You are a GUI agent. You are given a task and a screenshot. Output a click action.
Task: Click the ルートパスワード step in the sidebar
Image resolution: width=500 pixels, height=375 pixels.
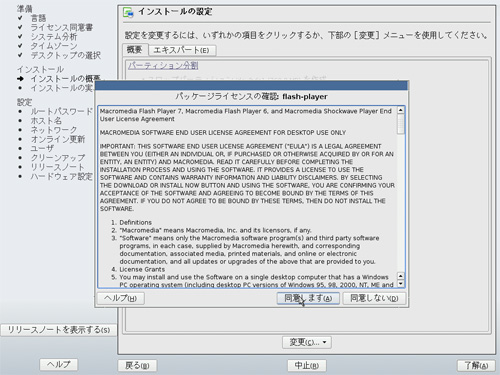tap(62, 111)
